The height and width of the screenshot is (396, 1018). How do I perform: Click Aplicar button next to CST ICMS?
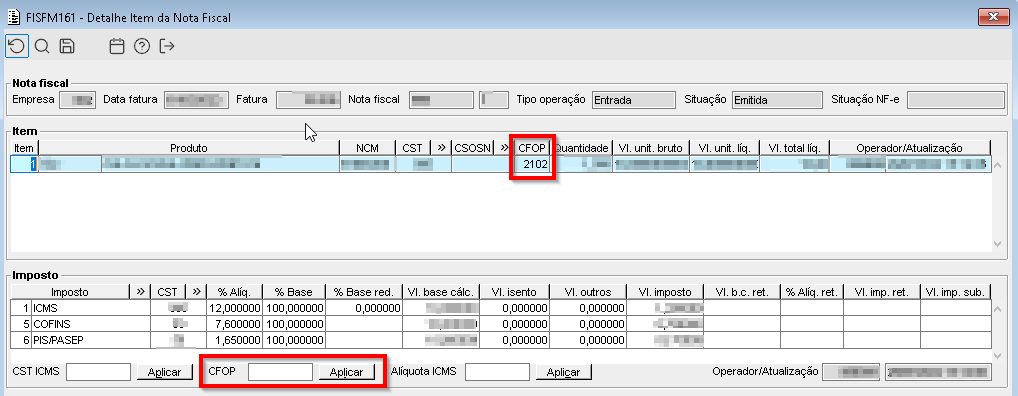pos(165,372)
